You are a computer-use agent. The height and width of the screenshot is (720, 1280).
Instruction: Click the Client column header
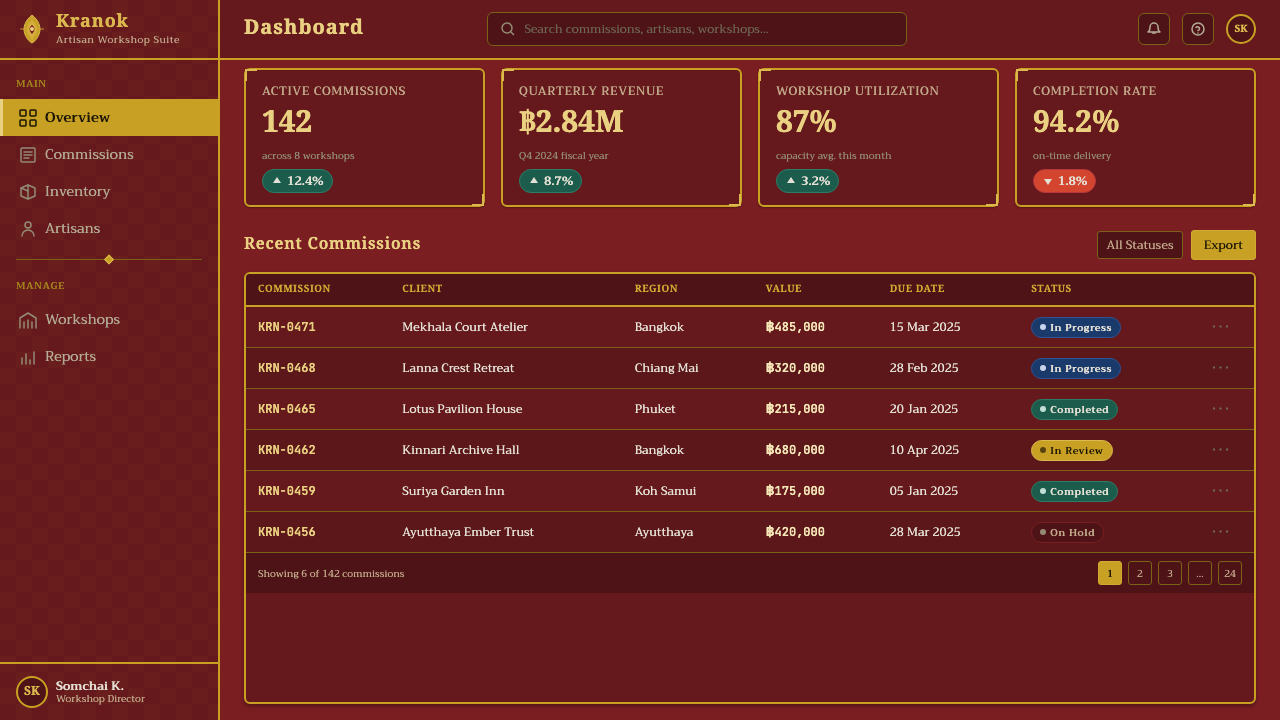tap(422, 289)
